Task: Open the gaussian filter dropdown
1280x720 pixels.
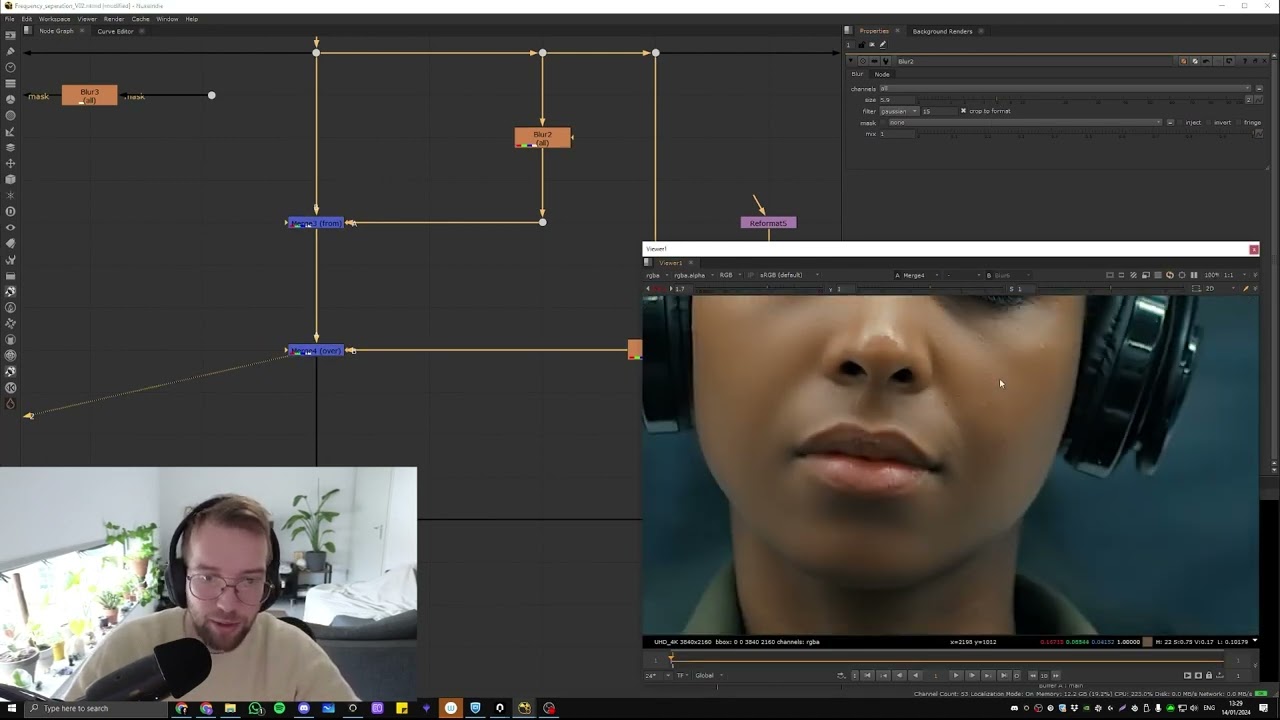Action: point(899,111)
